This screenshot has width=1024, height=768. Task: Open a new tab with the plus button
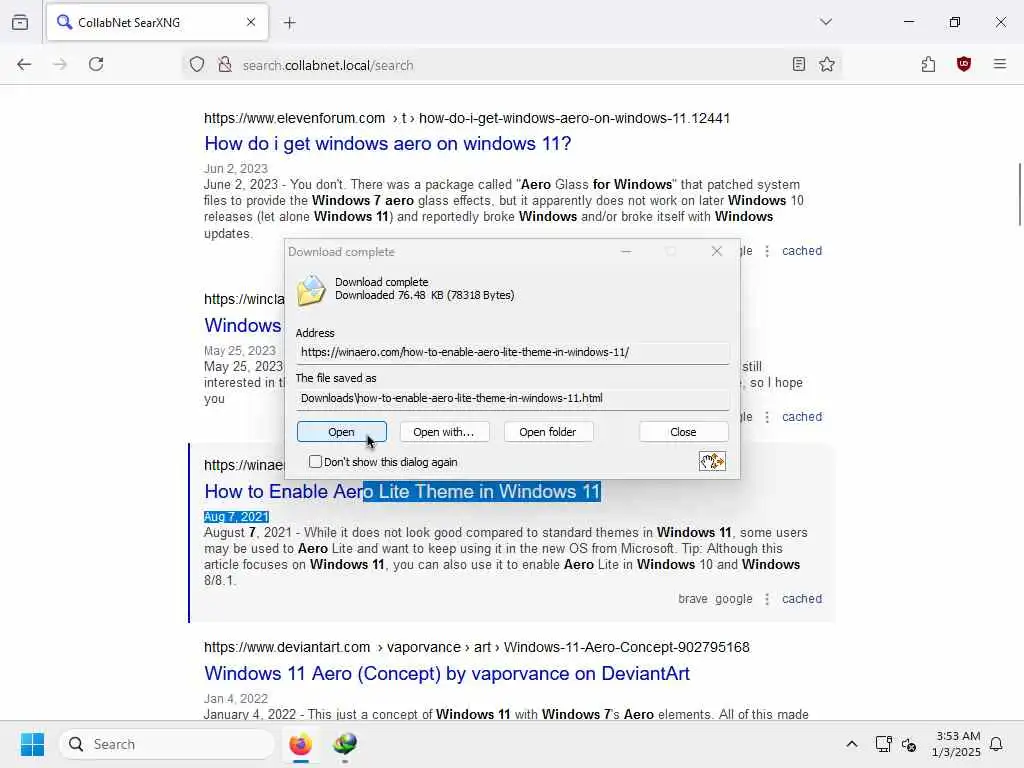[290, 23]
